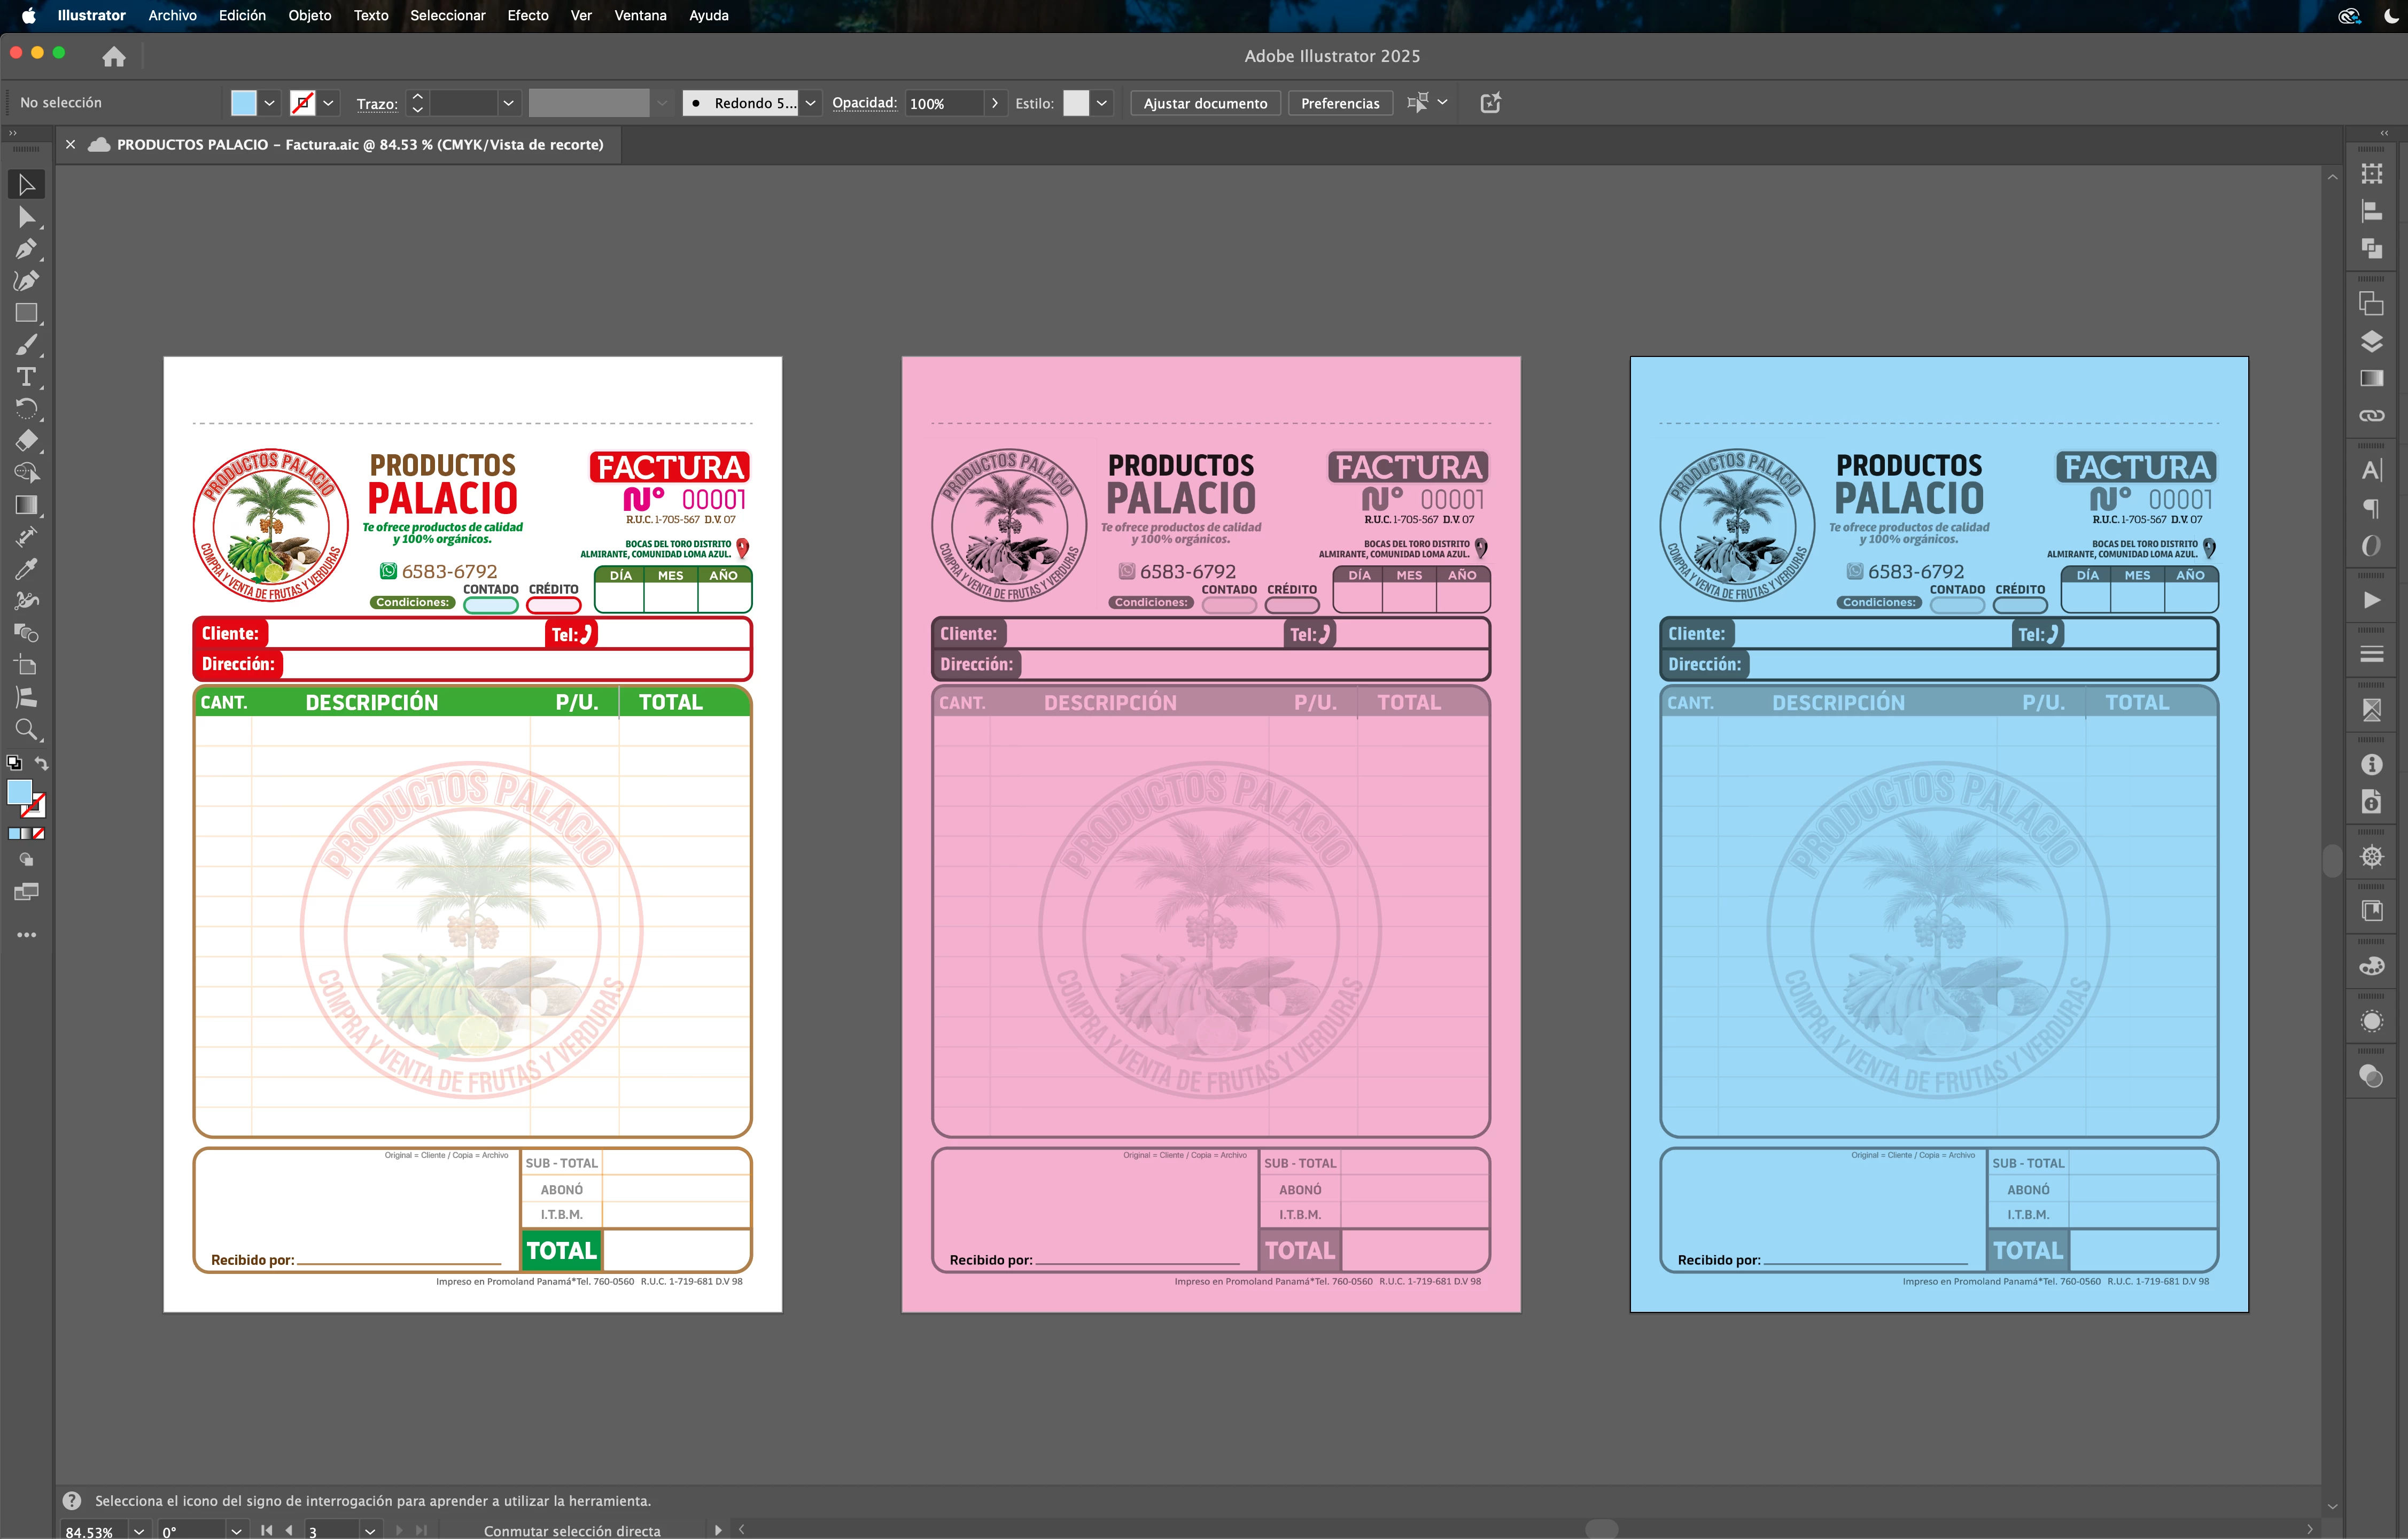
Task: Open the Layers panel icon
Action: [2371, 342]
